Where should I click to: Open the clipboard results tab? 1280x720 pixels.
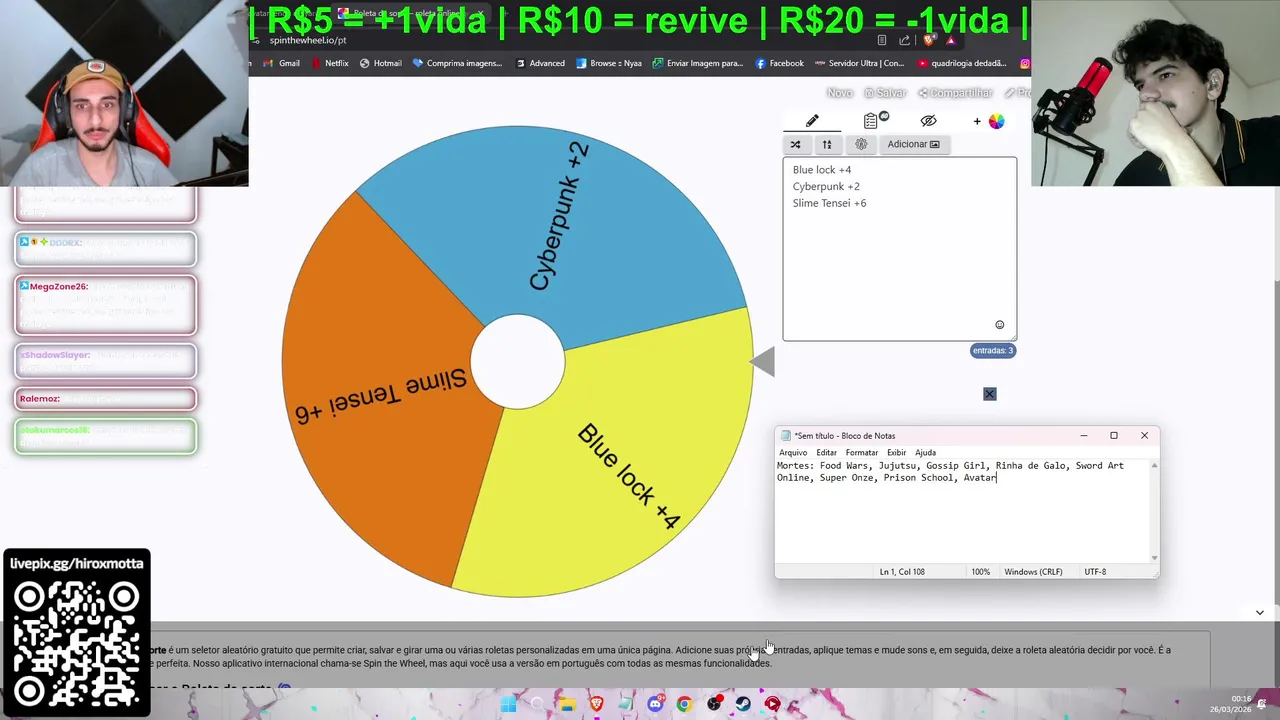(x=872, y=120)
